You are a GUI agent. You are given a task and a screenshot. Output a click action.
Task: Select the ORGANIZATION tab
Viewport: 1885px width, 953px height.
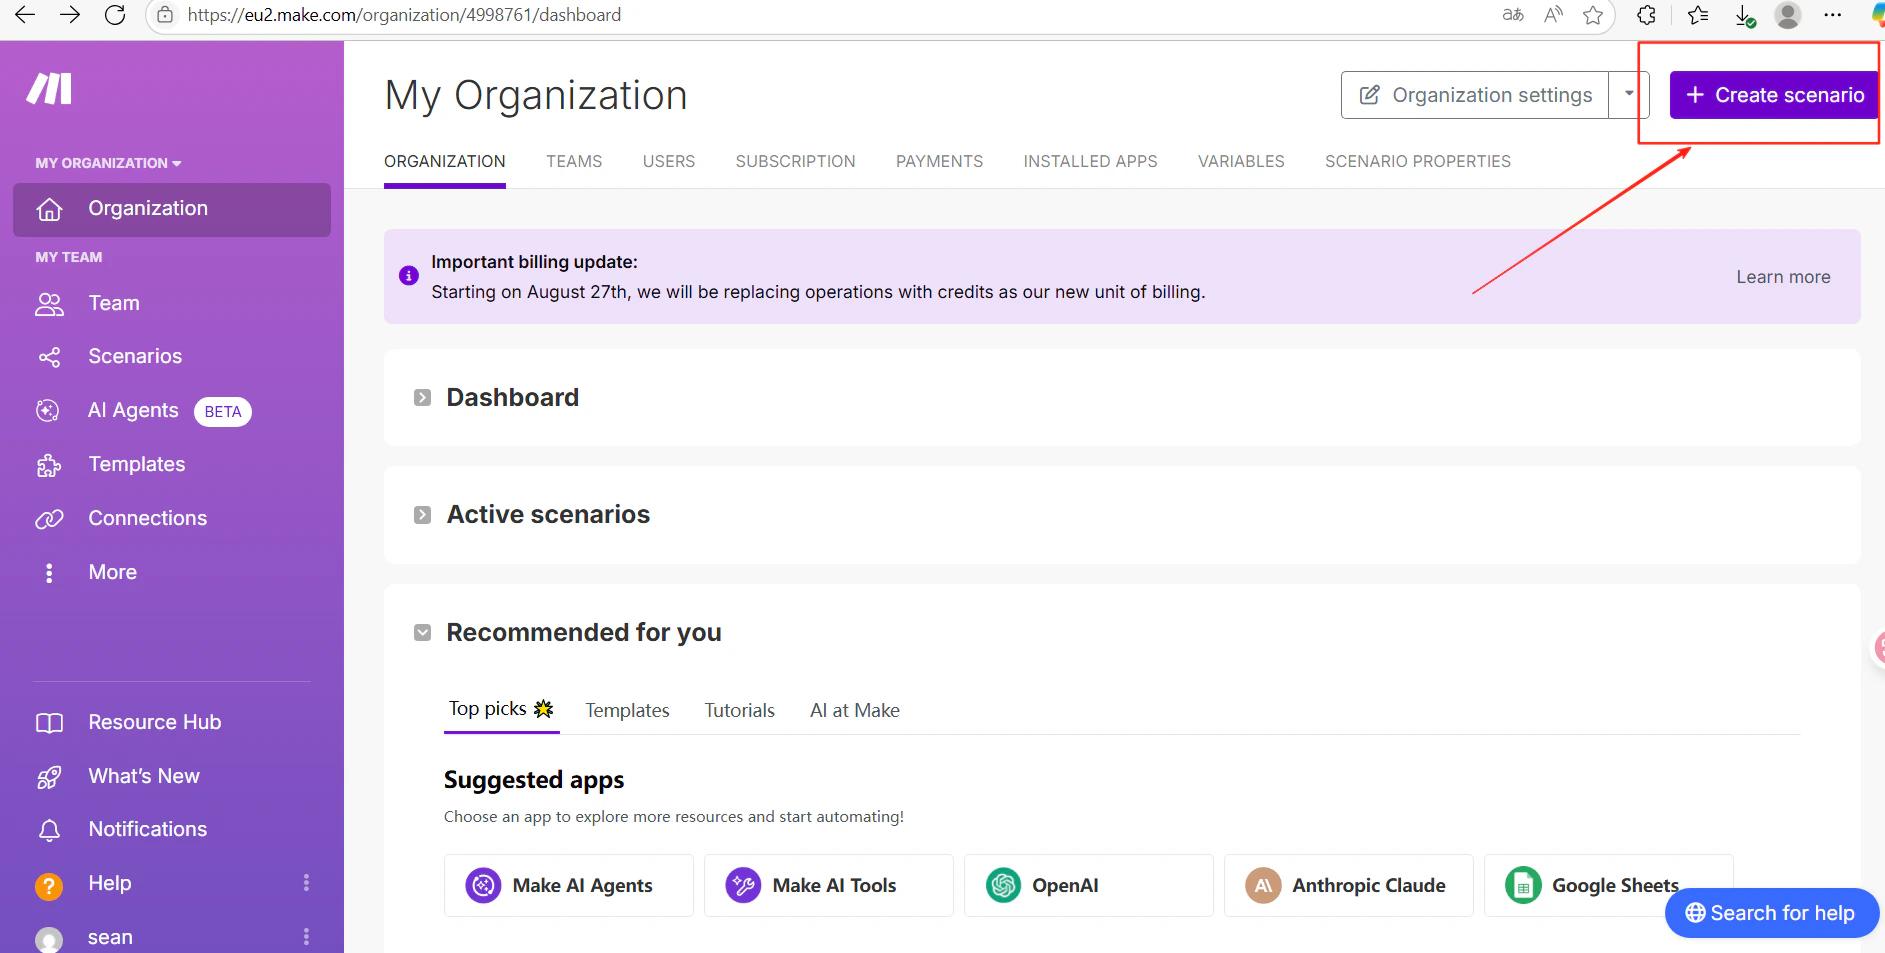[x=445, y=161]
